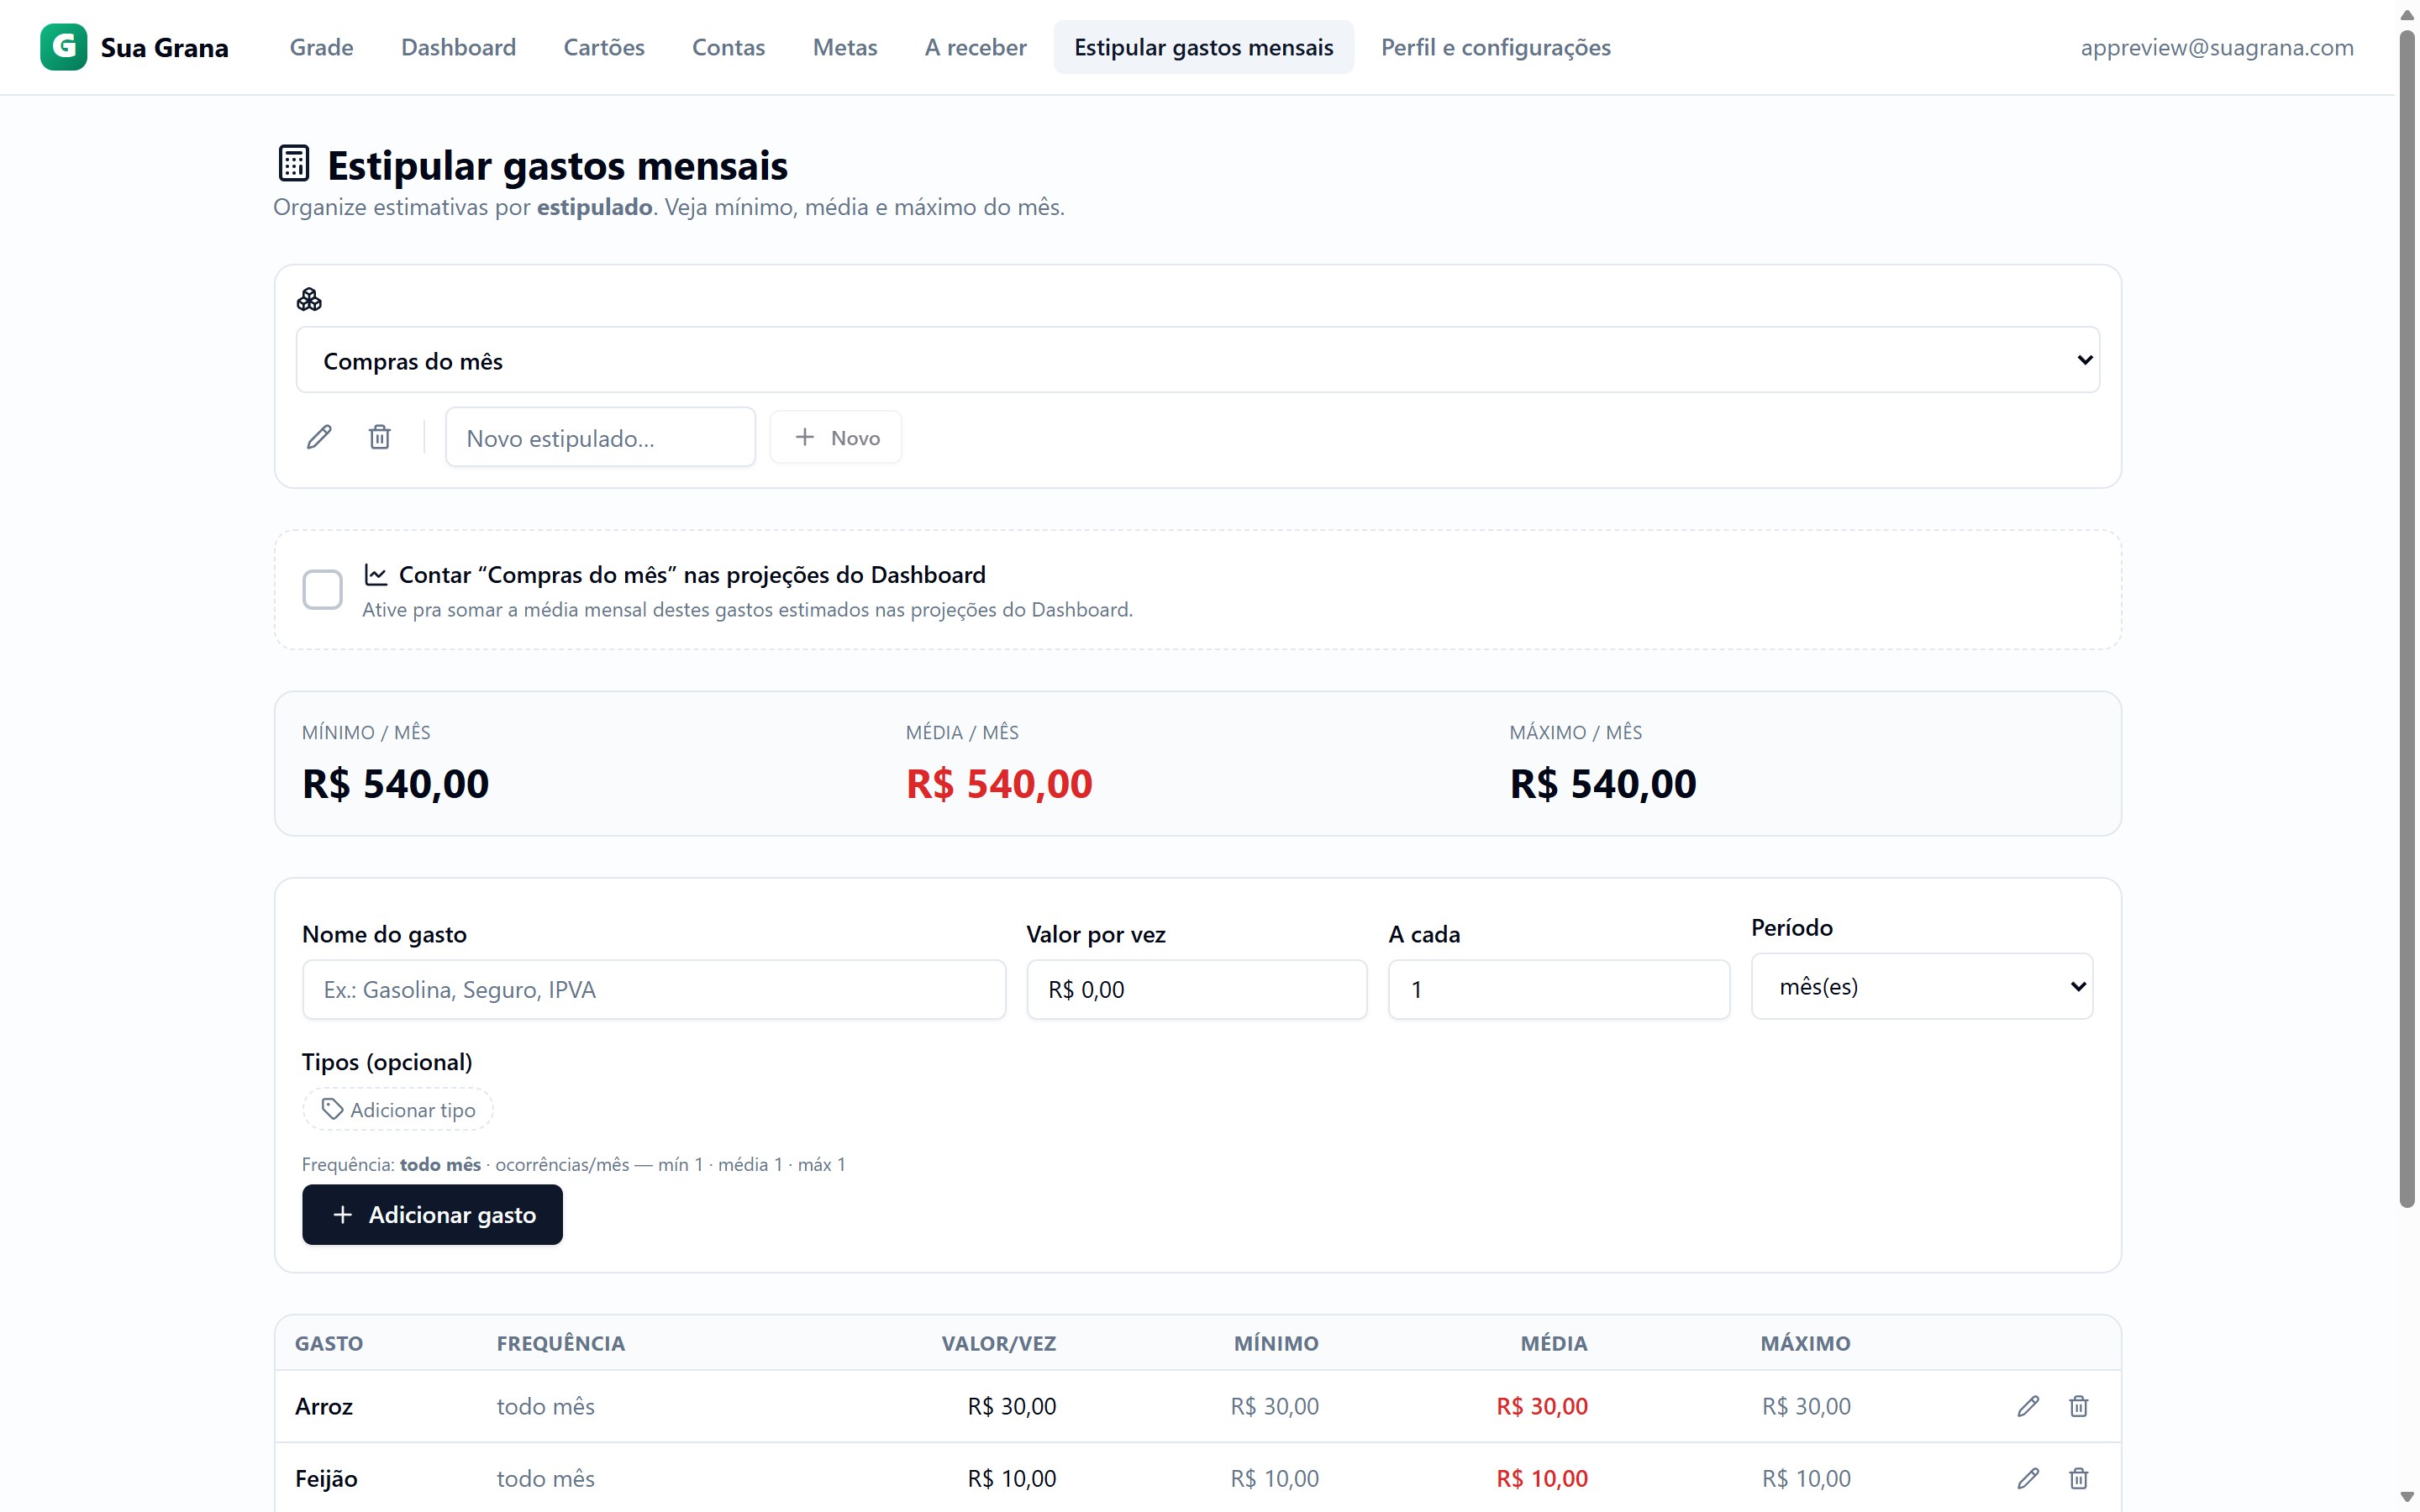Click the Feijão expense name
This screenshot has height=1512, width=2420.
326,1478
